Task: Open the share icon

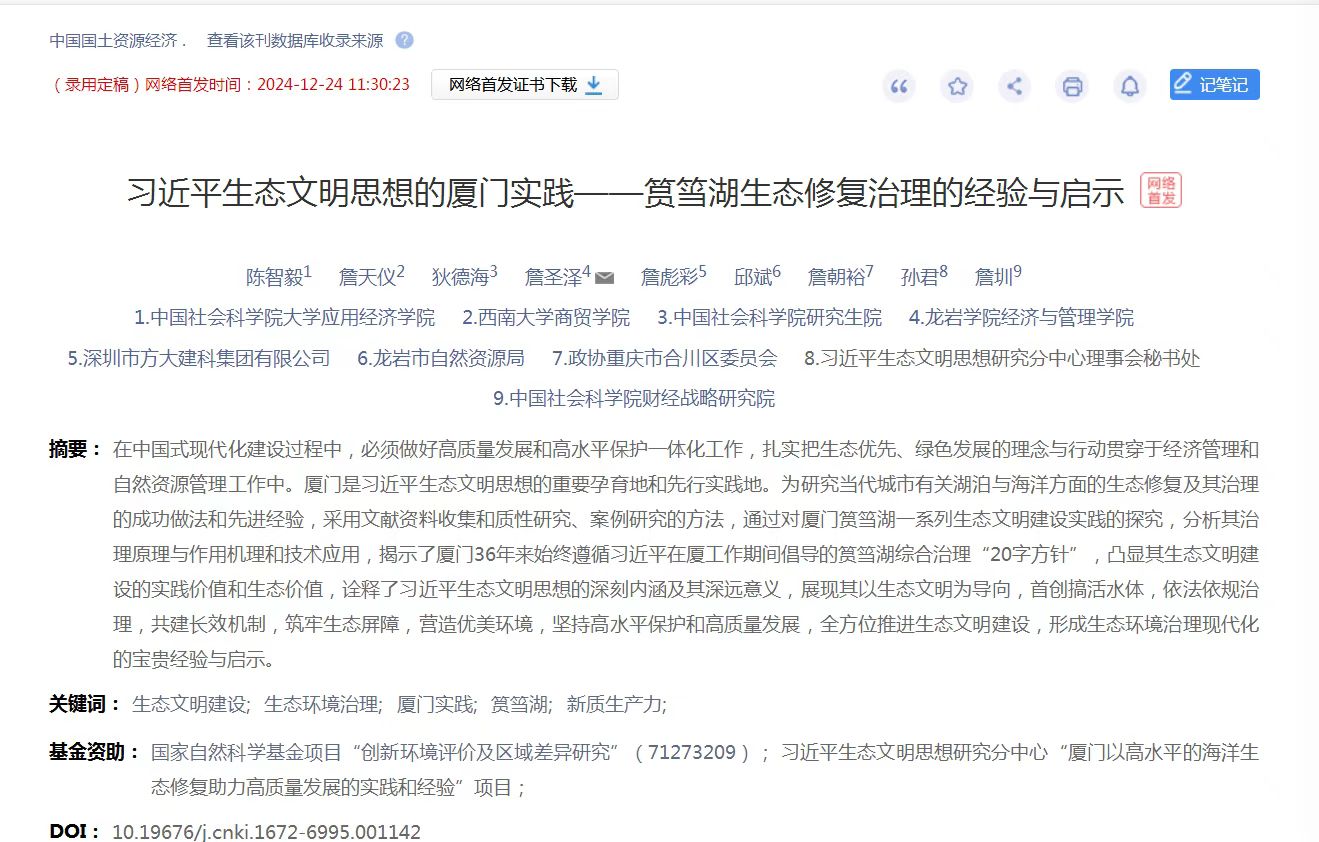Action: [1014, 87]
